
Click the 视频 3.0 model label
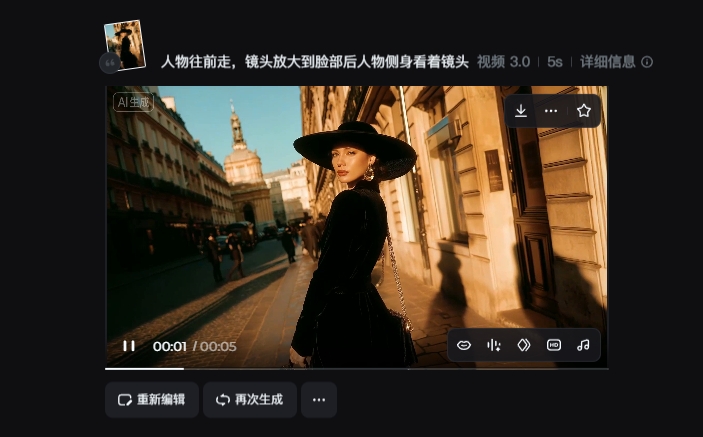click(x=503, y=62)
